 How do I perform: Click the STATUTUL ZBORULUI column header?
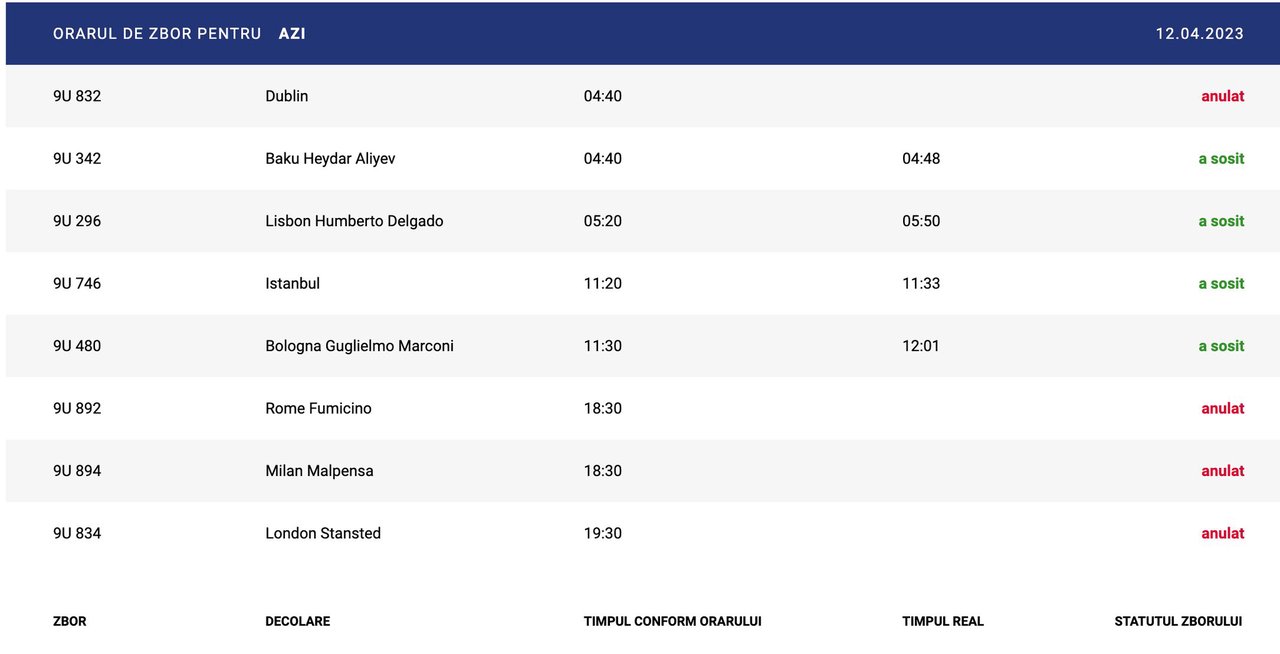[1178, 621]
